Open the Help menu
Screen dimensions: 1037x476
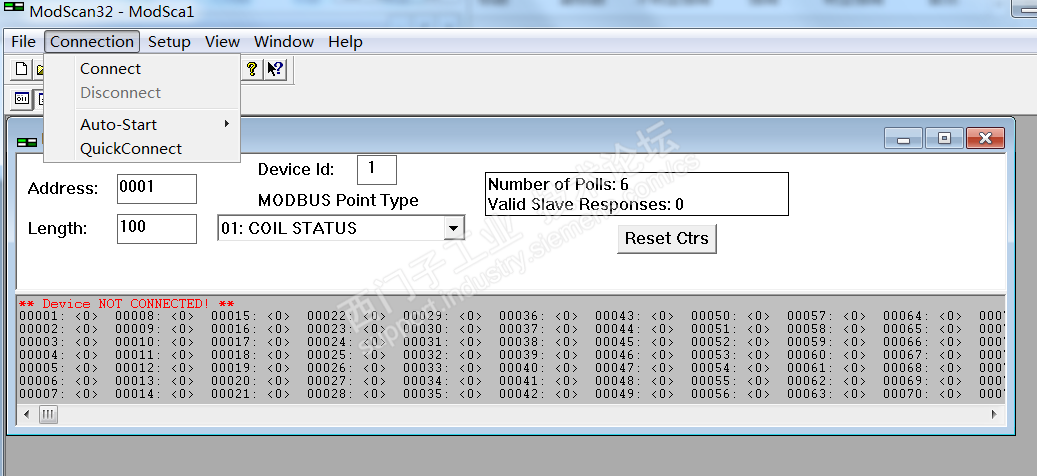345,42
